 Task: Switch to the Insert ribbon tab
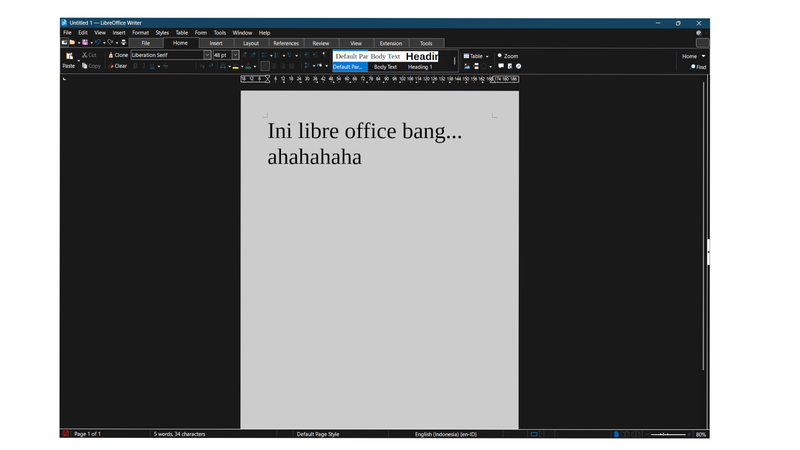click(216, 43)
